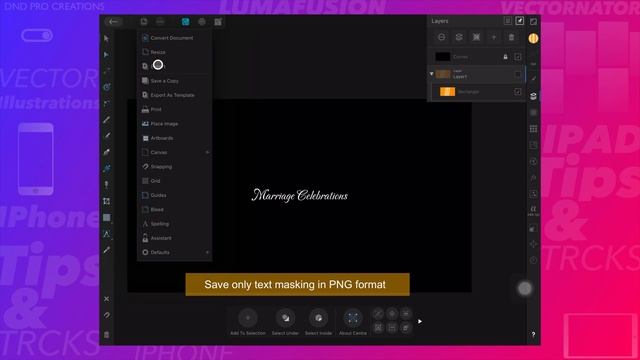
Task: Add a new layer with plus icon
Action: pyautogui.click(x=494, y=38)
